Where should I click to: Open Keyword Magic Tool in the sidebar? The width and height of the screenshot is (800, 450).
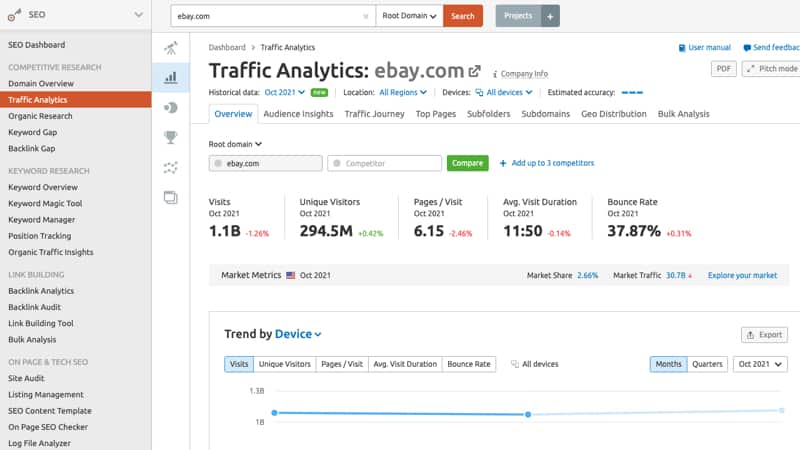(x=45, y=204)
